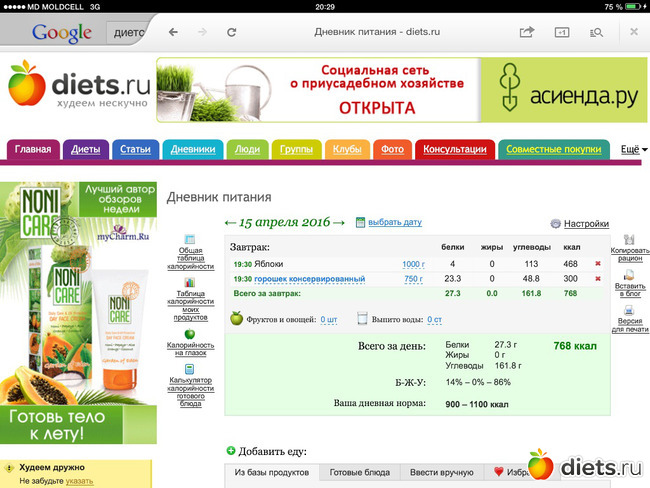Switch to the Готовые блюда tab
Screen dimensions: 650x488
coord(359,472)
